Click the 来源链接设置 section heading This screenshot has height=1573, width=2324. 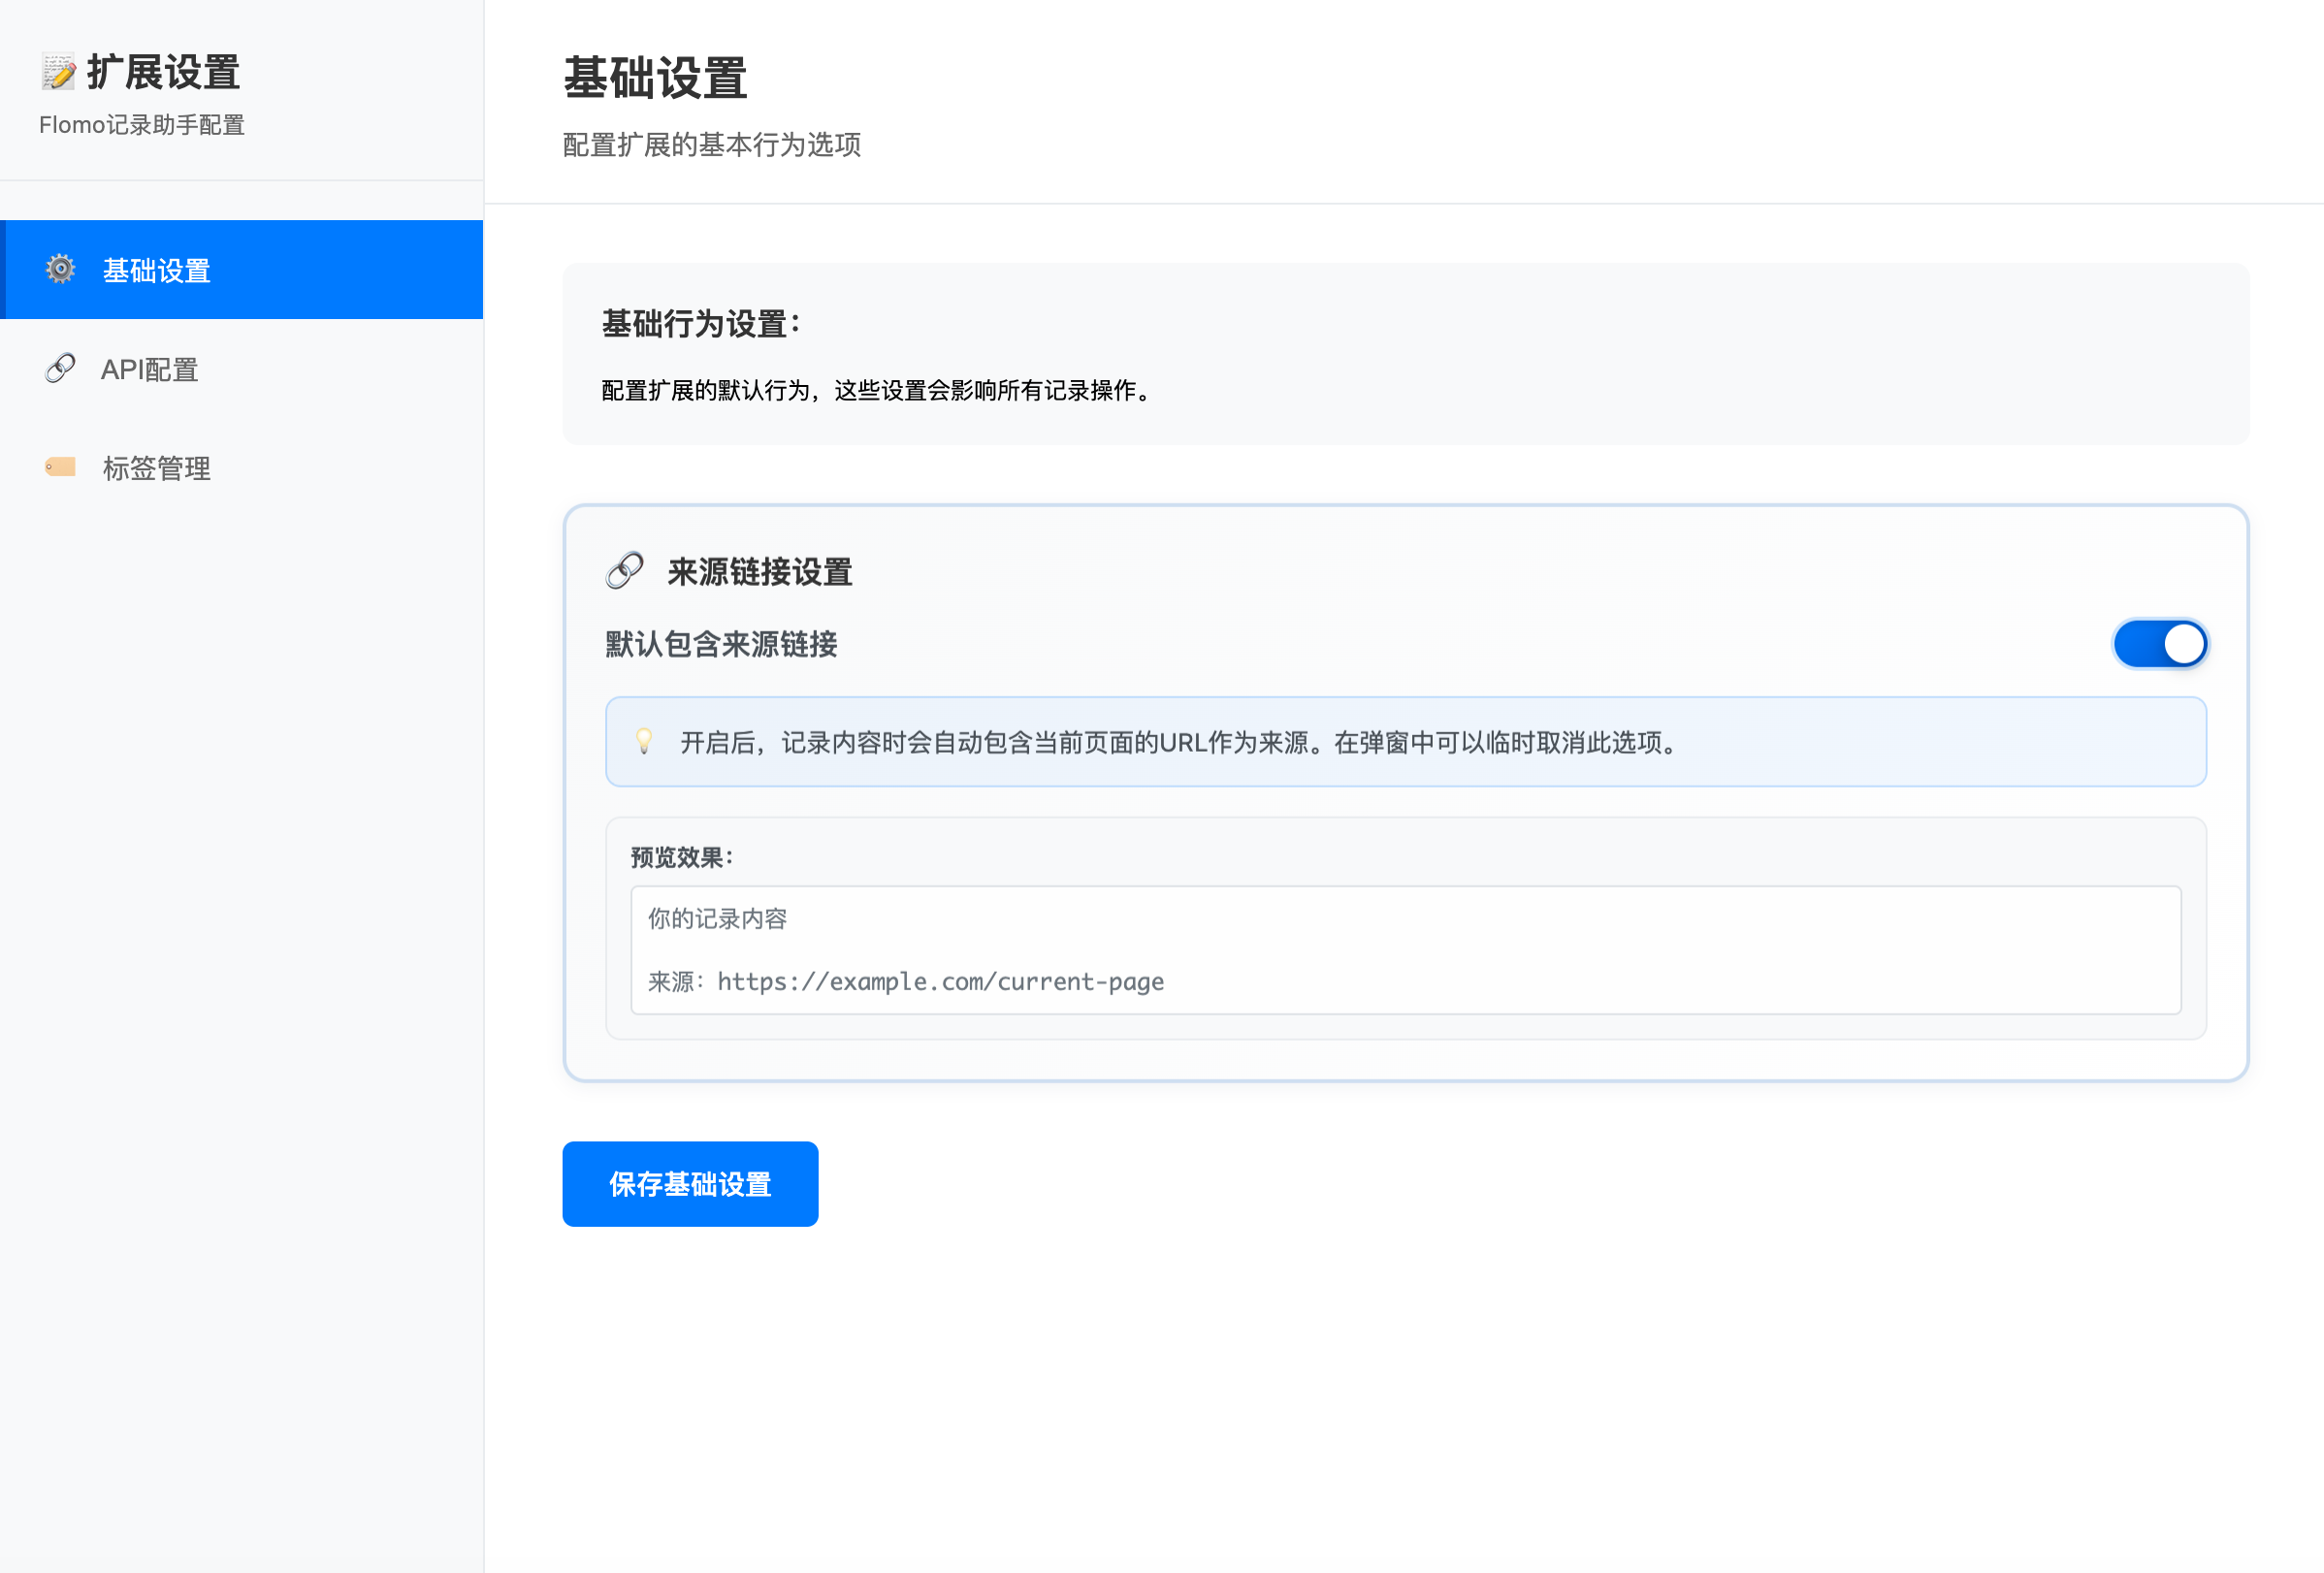coord(759,572)
